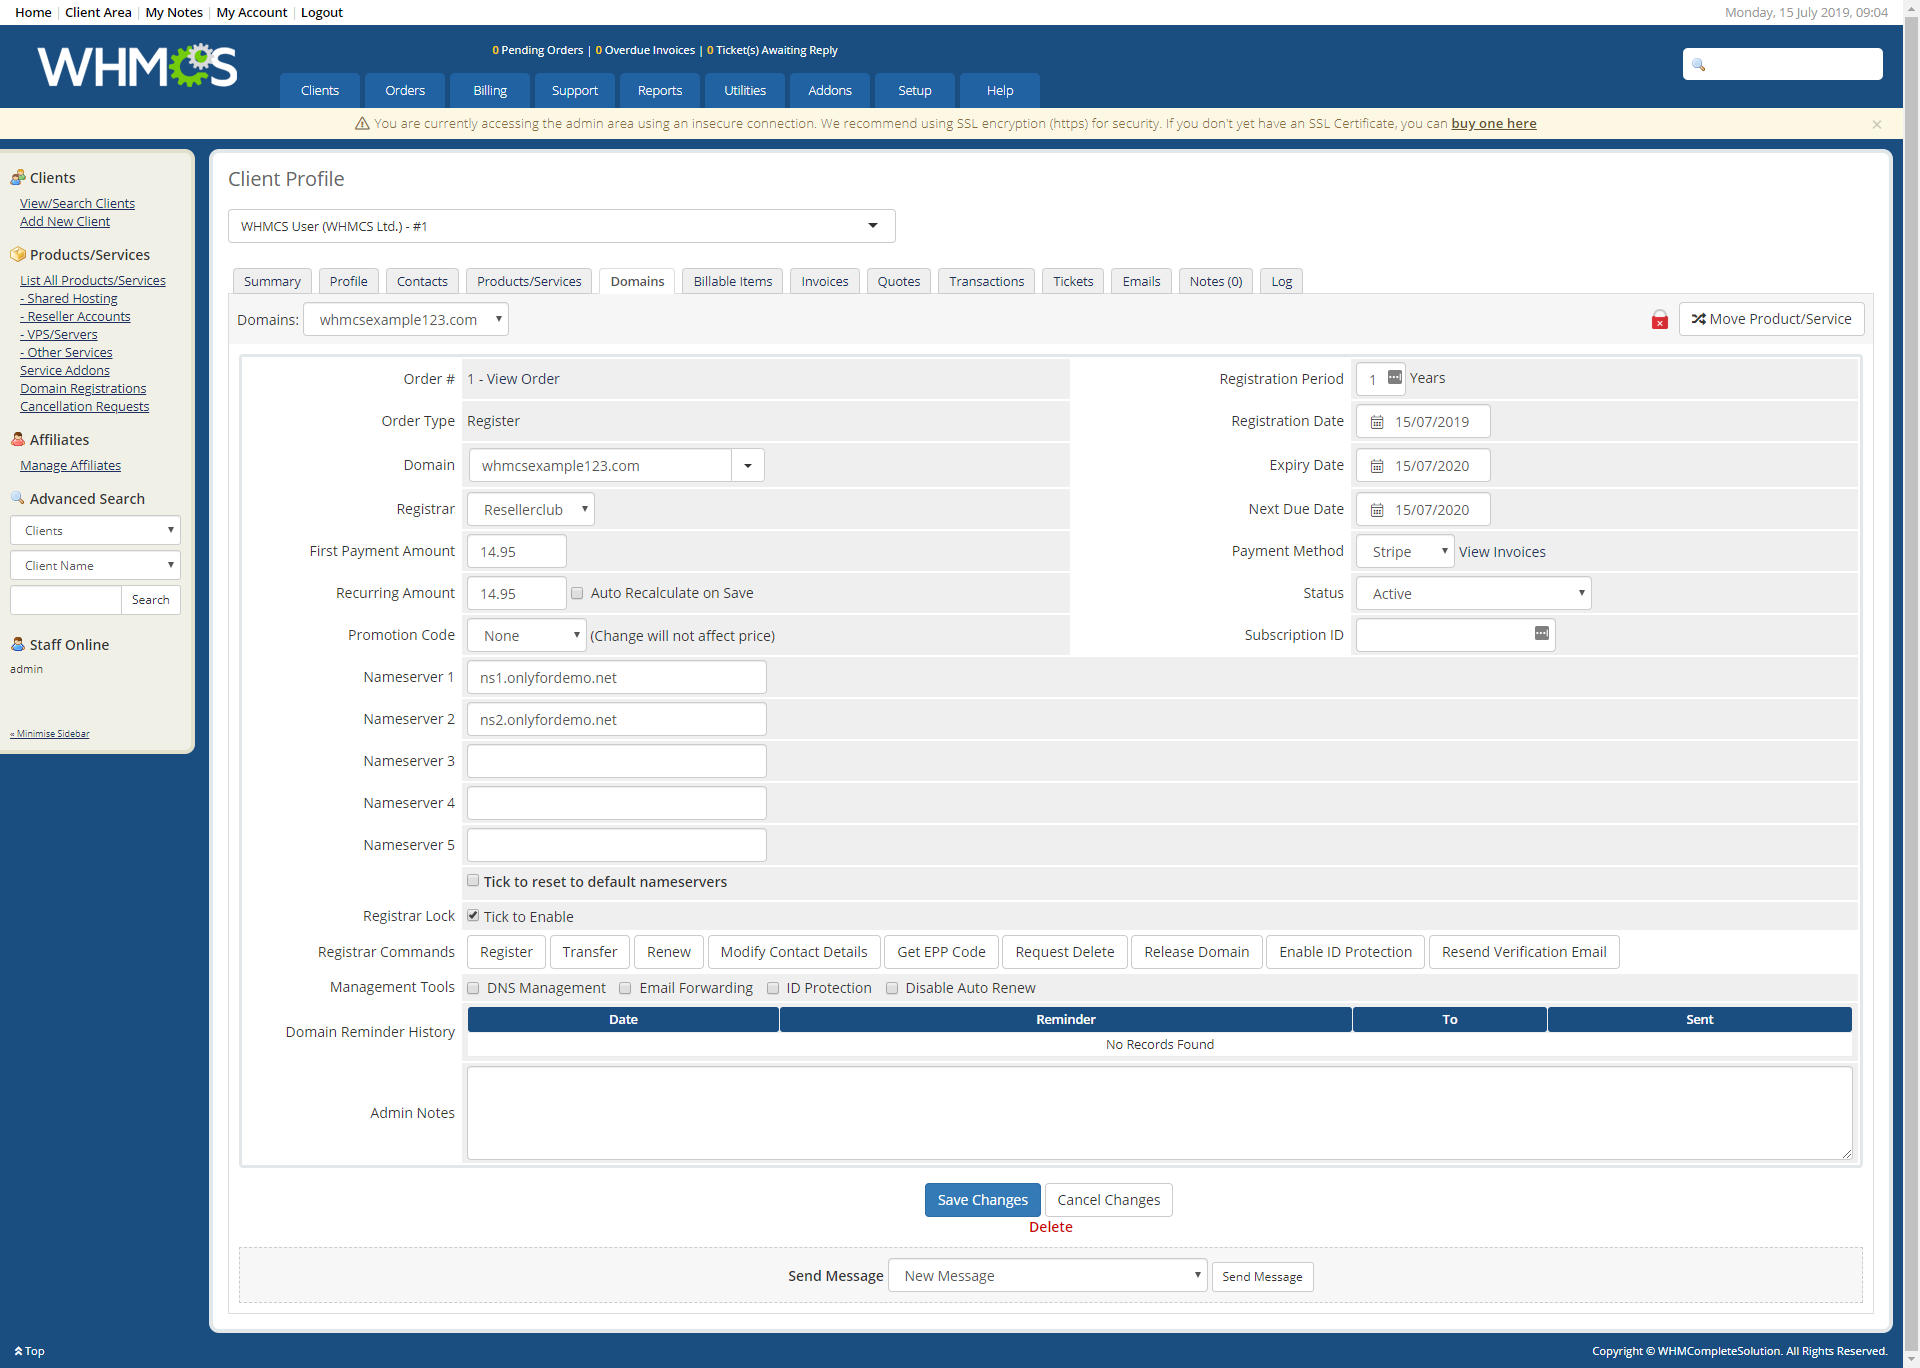Open the Utilities menu
Image resolution: width=1920 pixels, height=1368 pixels.
[x=745, y=91]
